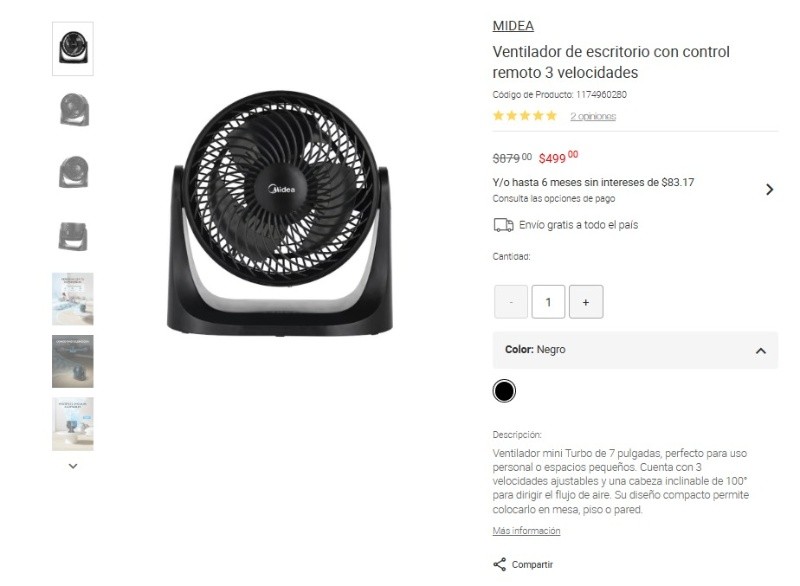The height and width of the screenshot is (586, 800).
Task: Select the dark gray lifestyle thumbnail
Action: point(73,361)
